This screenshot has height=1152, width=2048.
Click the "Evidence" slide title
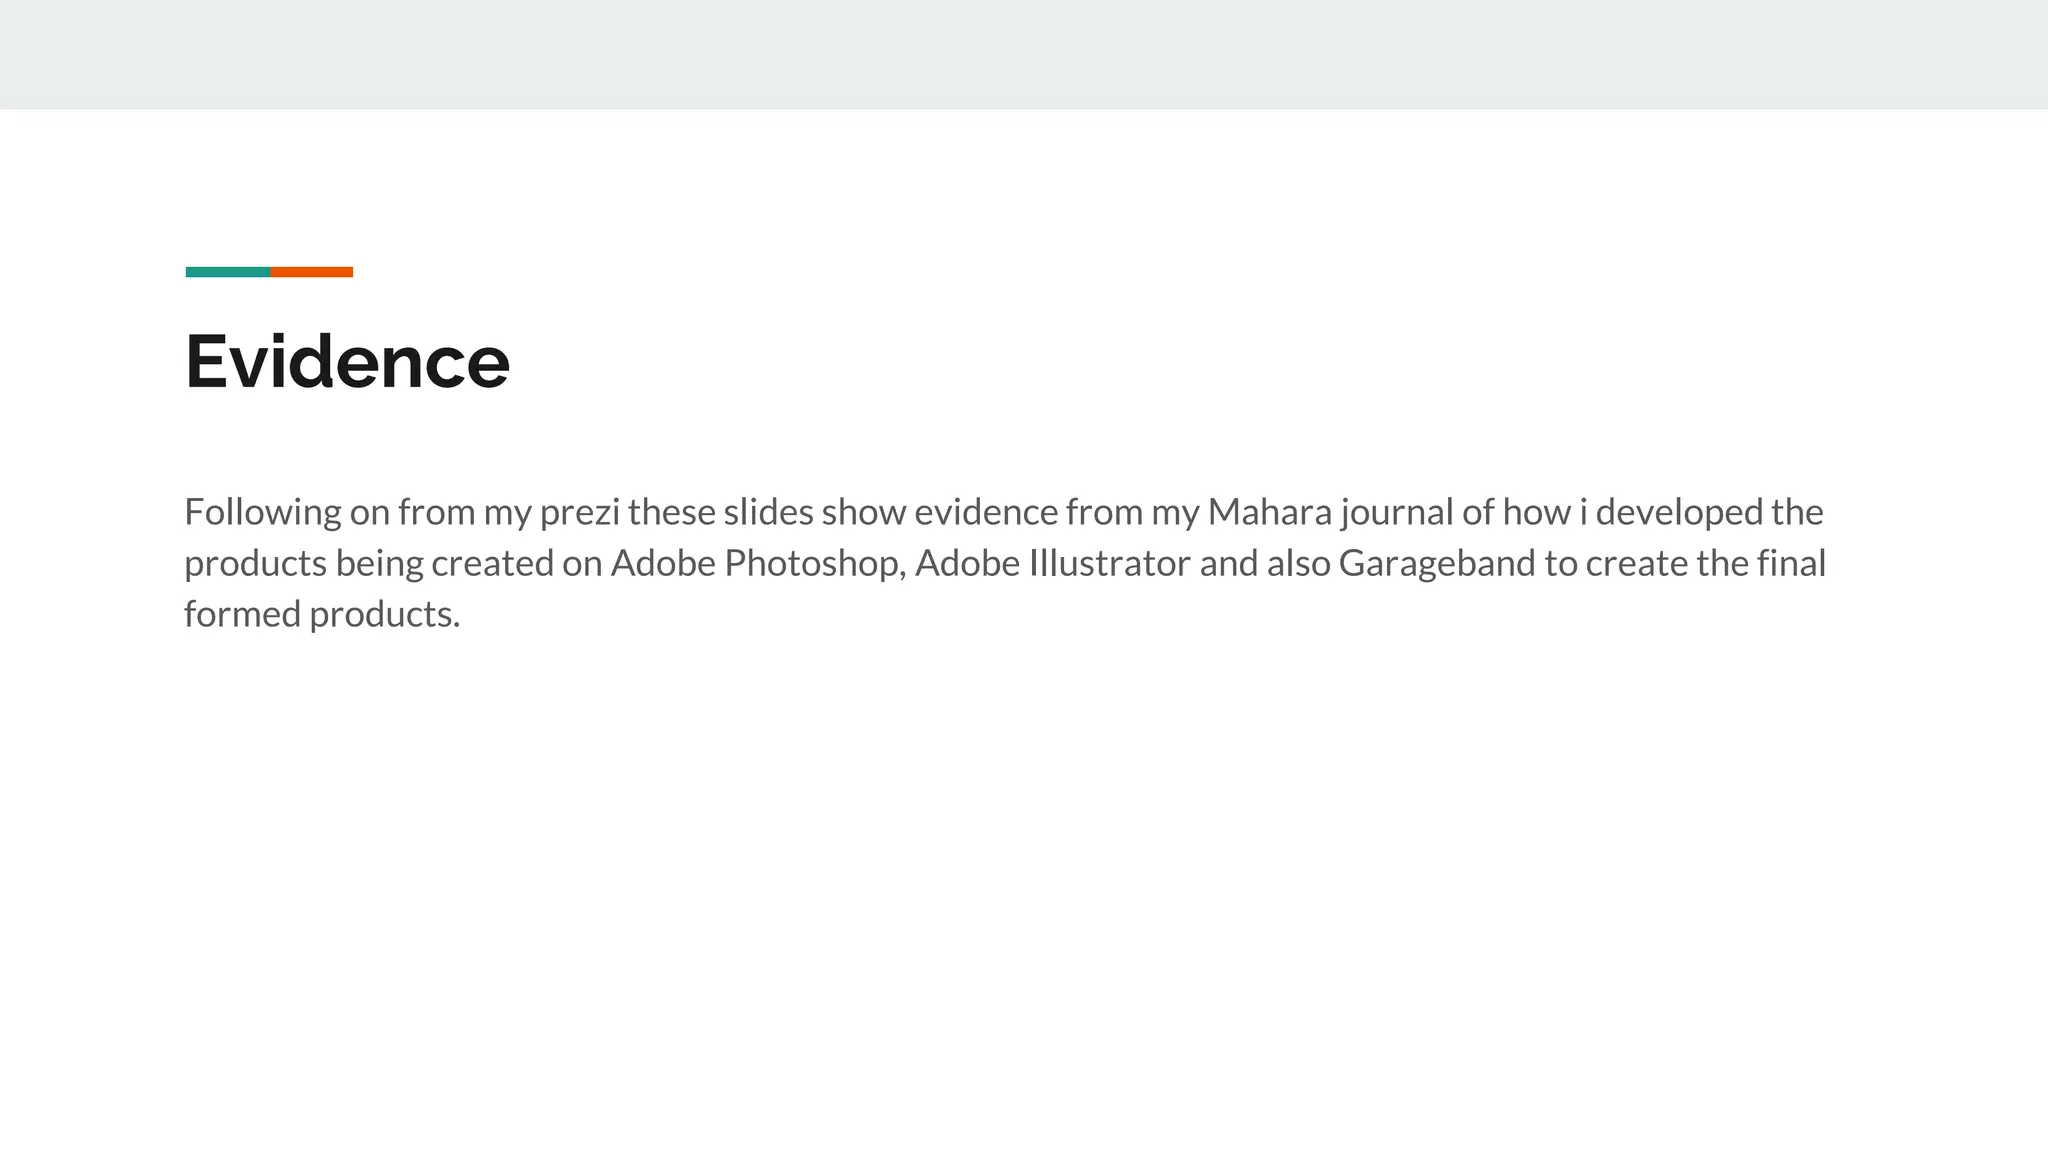click(x=347, y=362)
